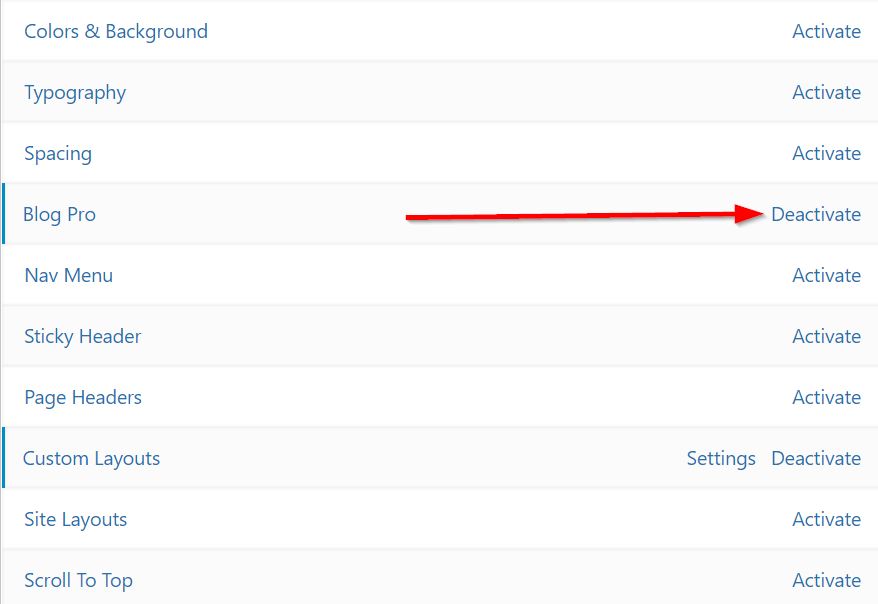This screenshot has width=878, height=604.
Task: Activate the Page Headers module
Action: click(x=826, y=397)
